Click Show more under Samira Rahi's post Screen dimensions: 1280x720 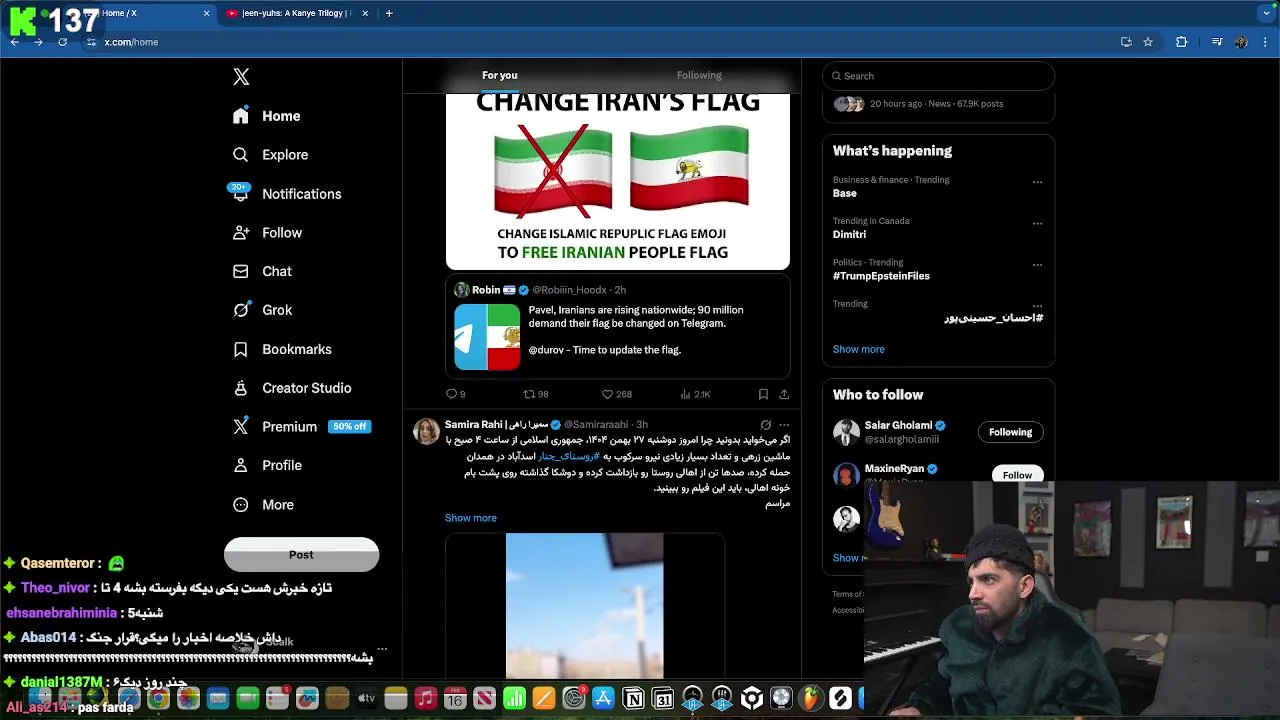pyautogui.click(x=470, y=518)
